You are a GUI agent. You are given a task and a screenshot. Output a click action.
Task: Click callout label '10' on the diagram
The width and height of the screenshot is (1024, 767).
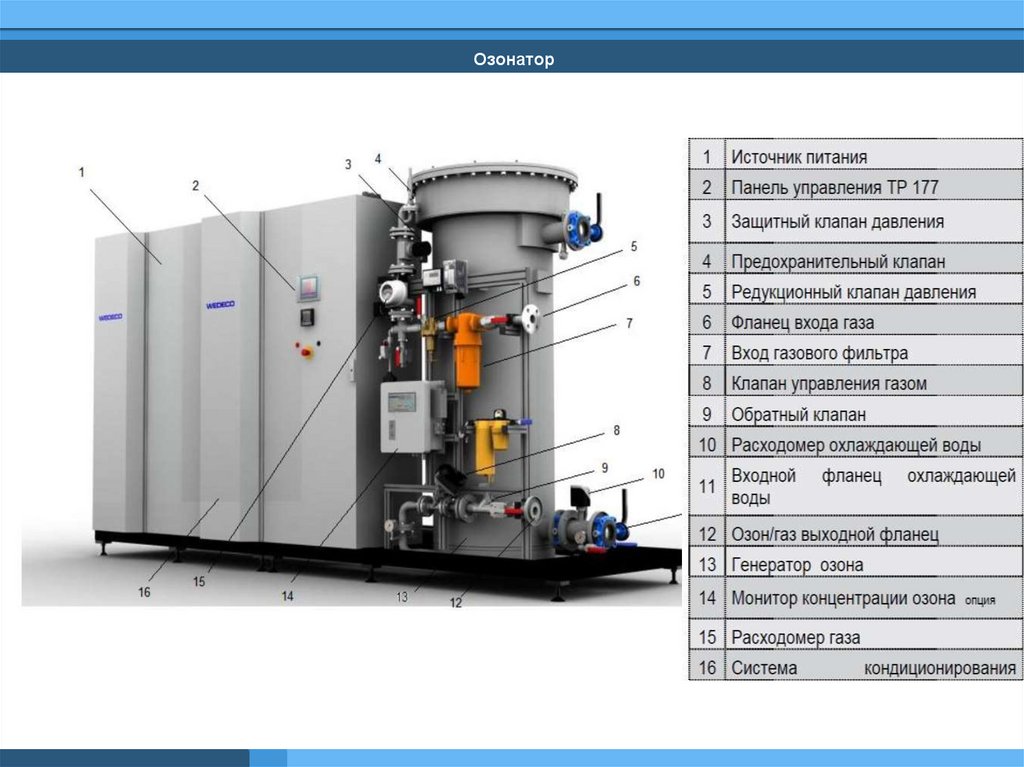click(658, 474)
